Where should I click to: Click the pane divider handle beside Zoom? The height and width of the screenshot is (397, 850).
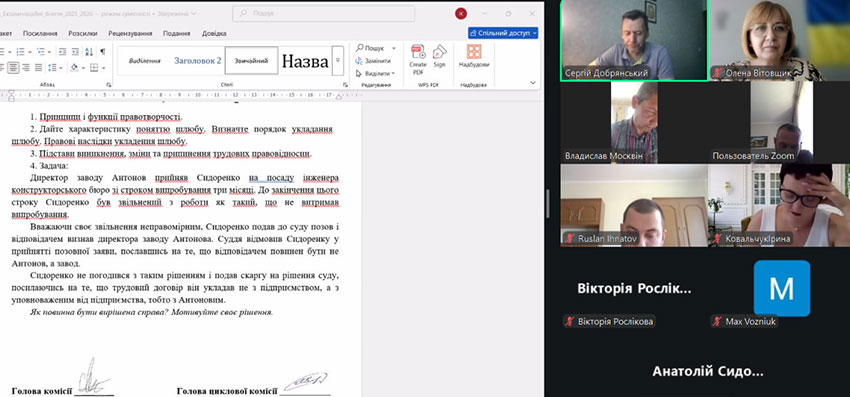point(548,204)
